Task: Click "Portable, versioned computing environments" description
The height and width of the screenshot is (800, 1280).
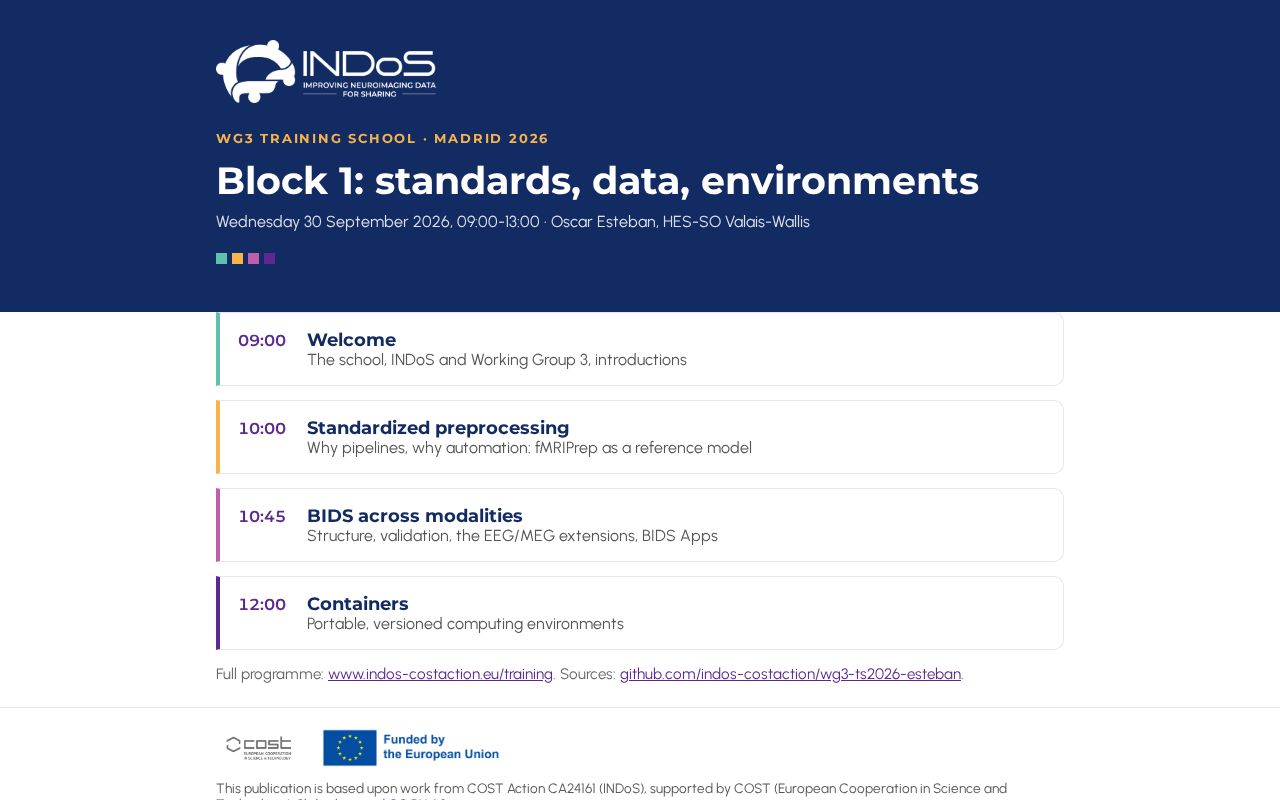Action: (465, 624)
